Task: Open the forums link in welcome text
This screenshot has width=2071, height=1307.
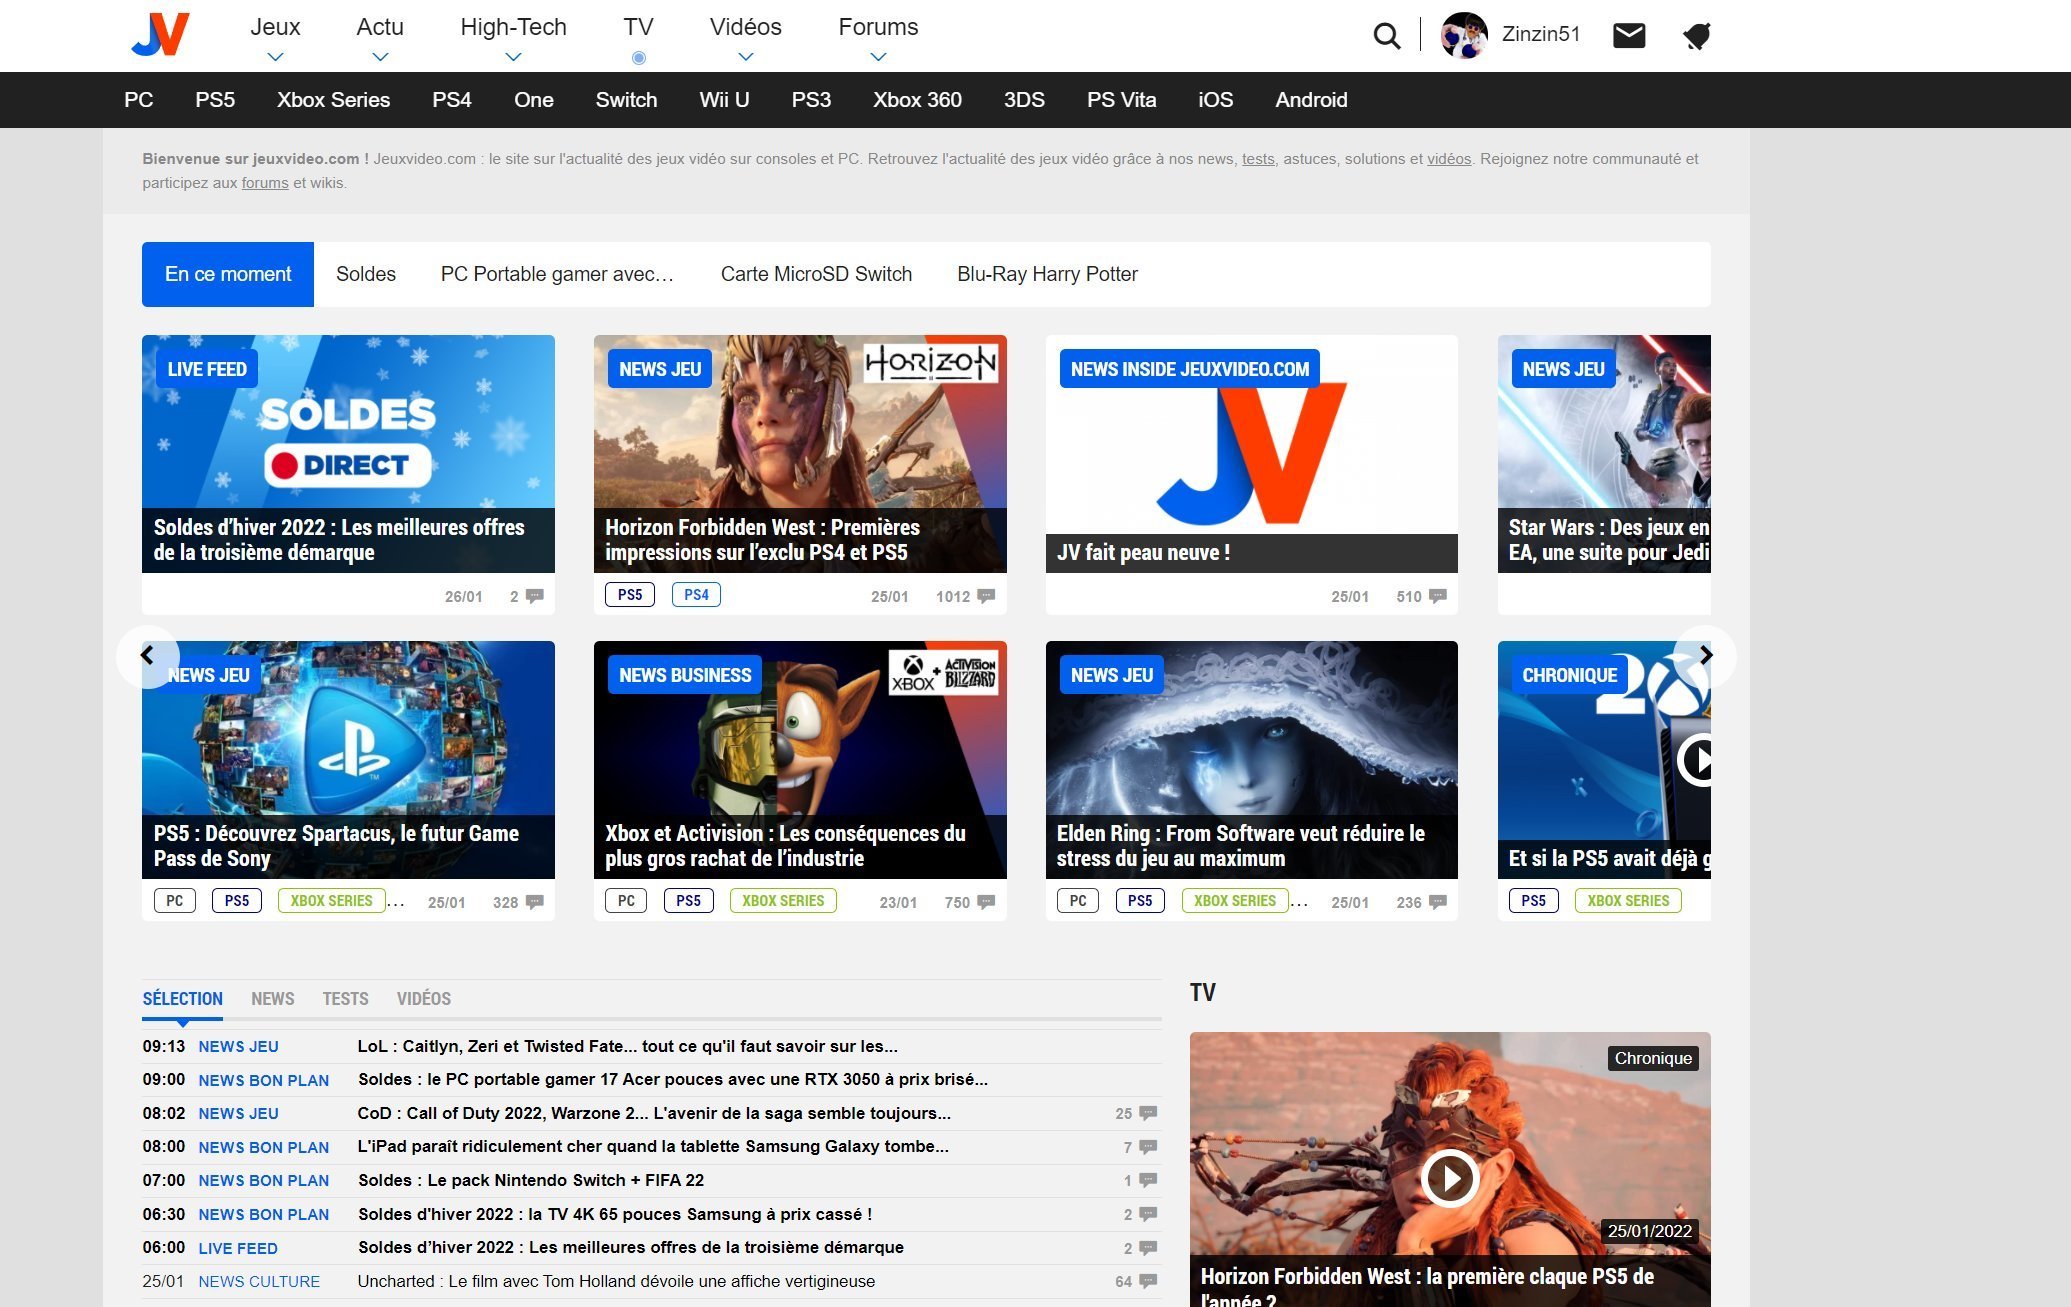Action: coord(264,183)
